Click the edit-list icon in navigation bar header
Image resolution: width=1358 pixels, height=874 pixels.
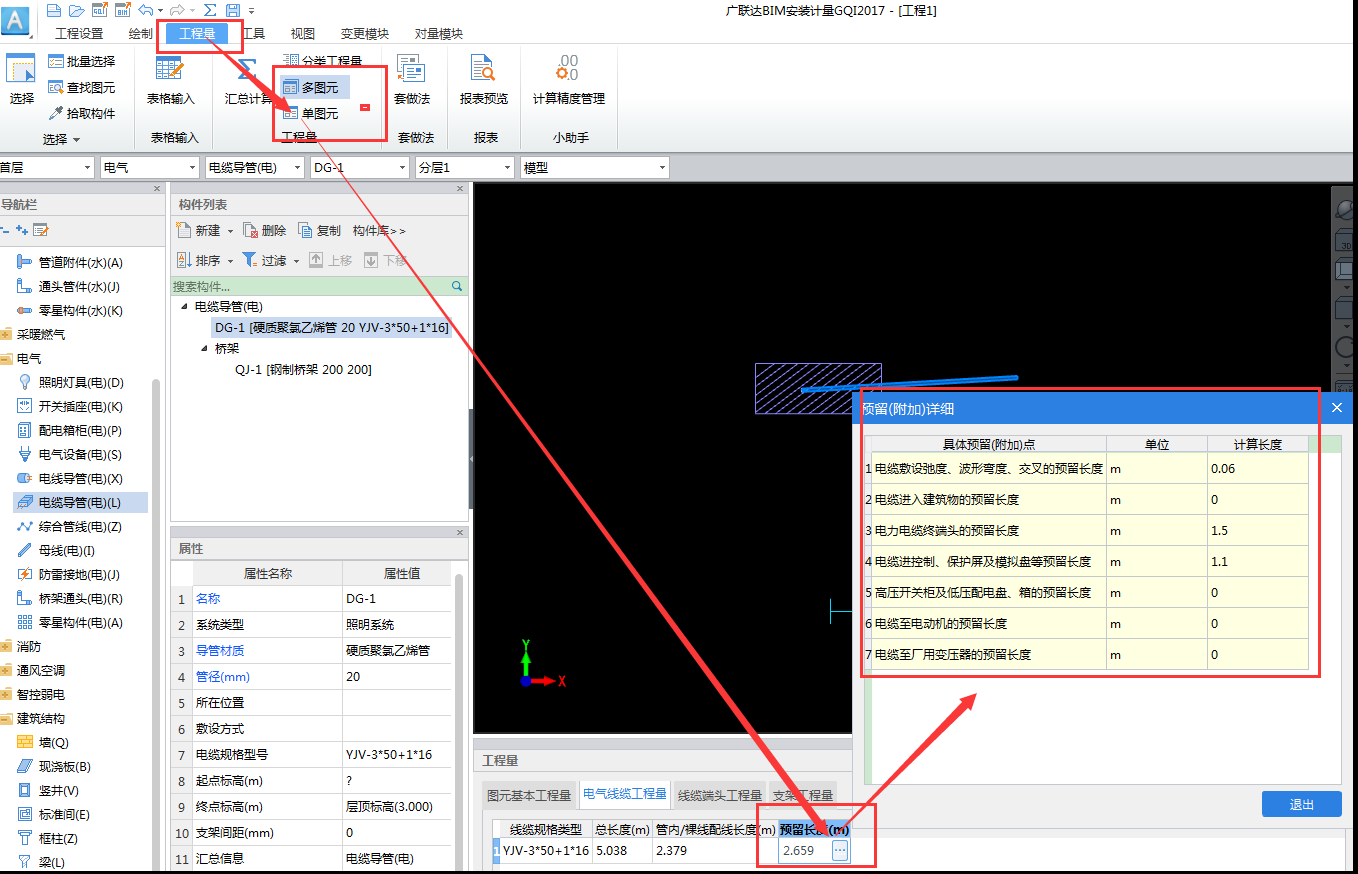[x=40, y=230]
